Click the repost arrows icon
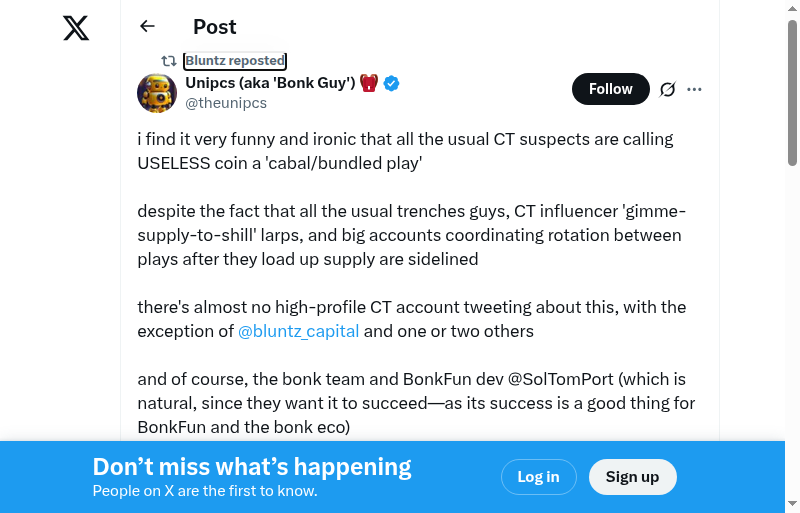 [x=169, y=61]
